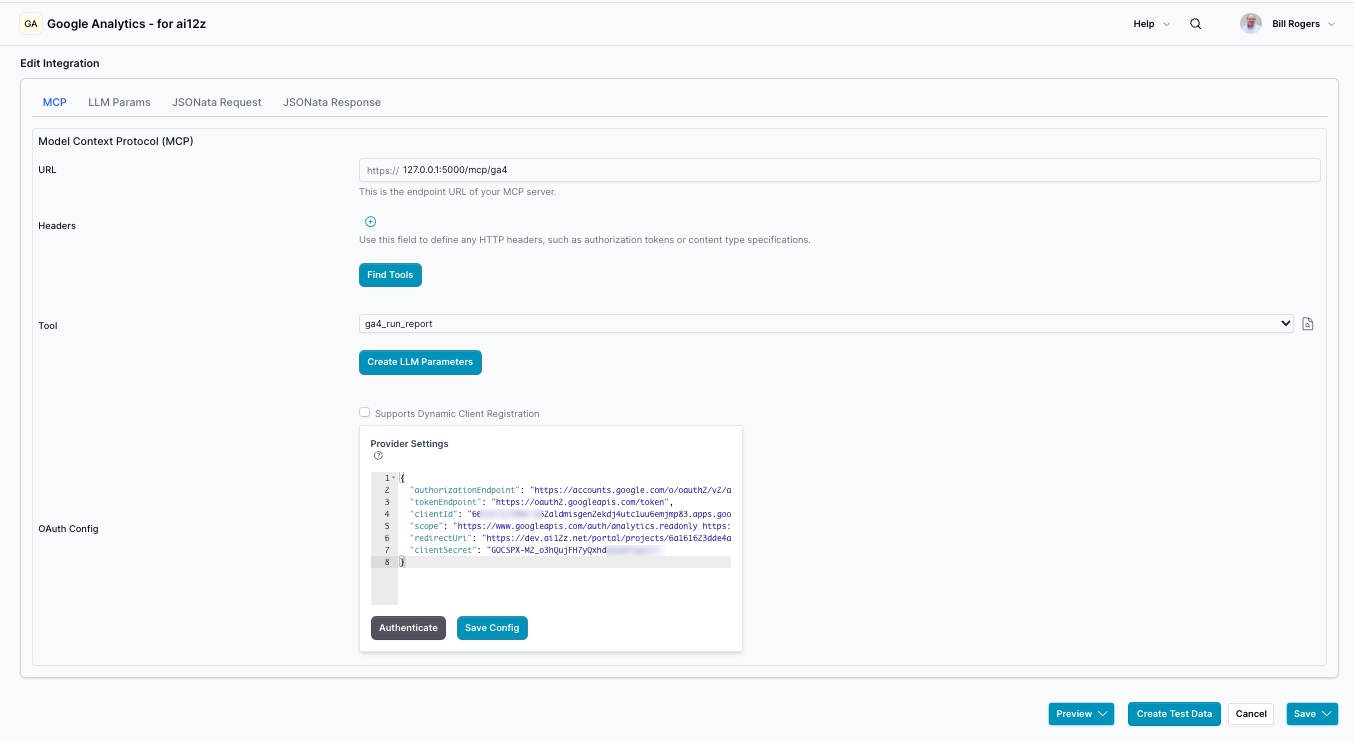Cancel editing the integration
The image size is (1354, 742).
click(x=1251, y=714)
